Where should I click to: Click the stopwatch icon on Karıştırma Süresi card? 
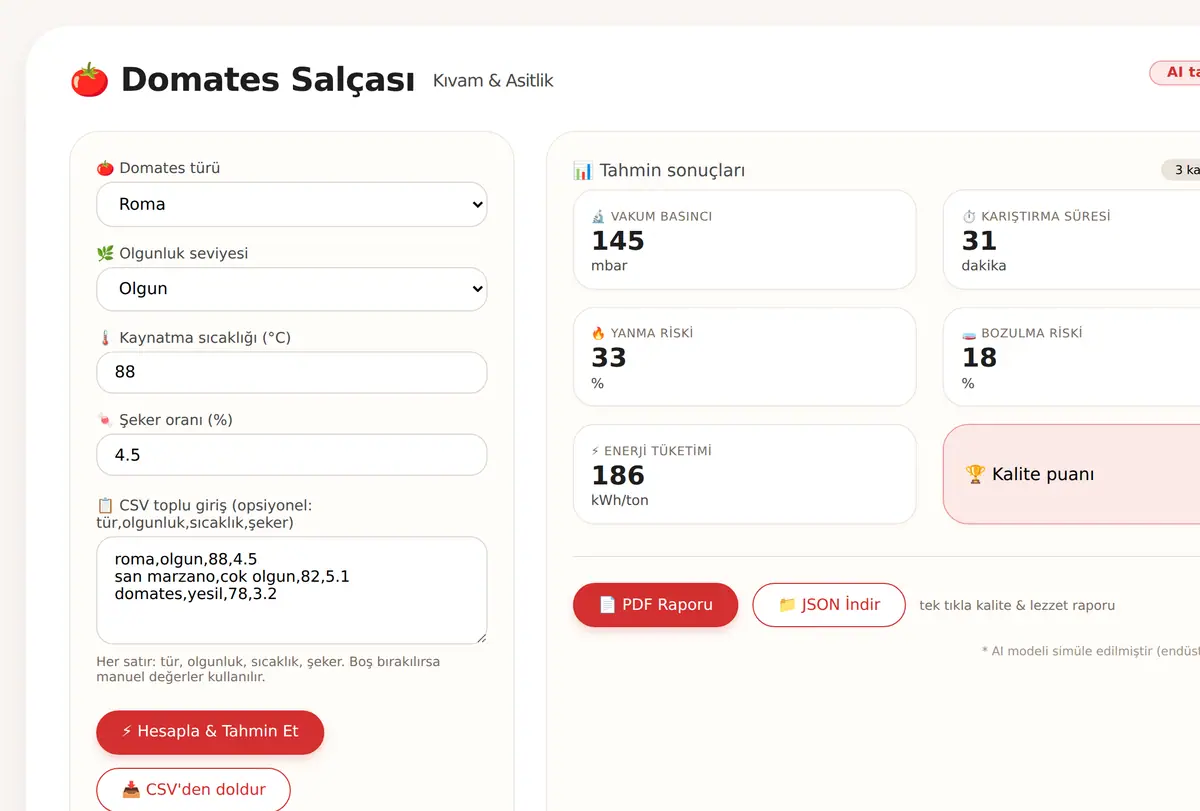(969, 216)
